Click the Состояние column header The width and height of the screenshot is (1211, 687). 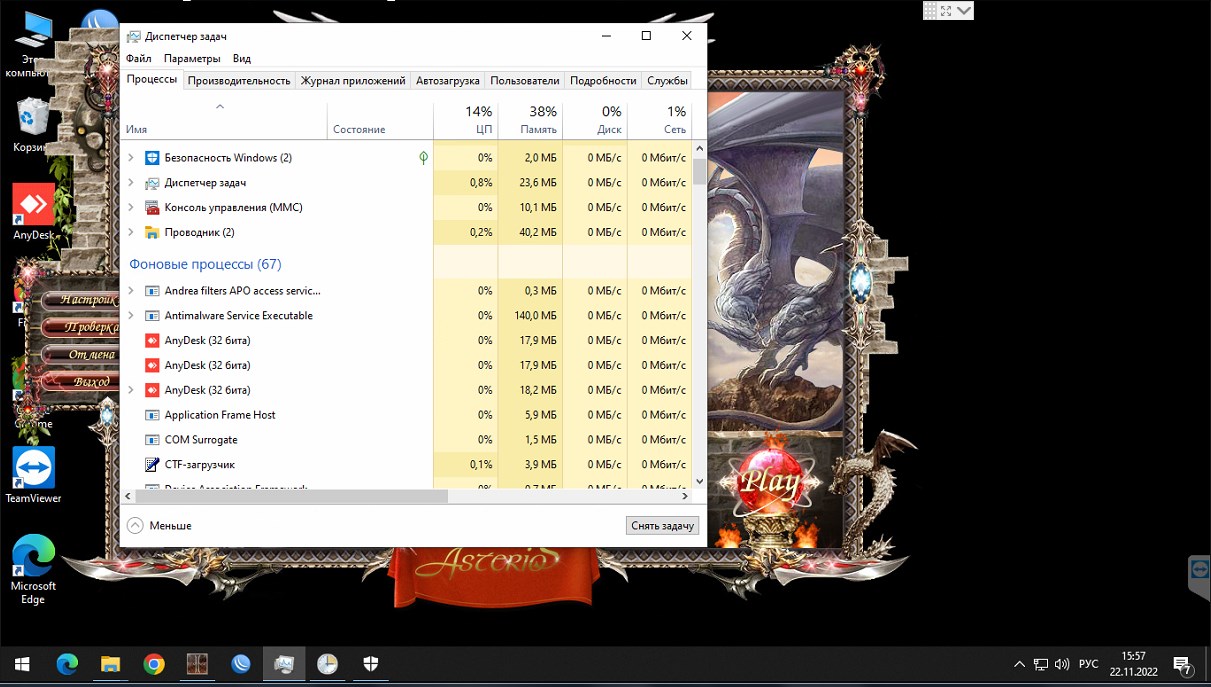tap(380, 120)
